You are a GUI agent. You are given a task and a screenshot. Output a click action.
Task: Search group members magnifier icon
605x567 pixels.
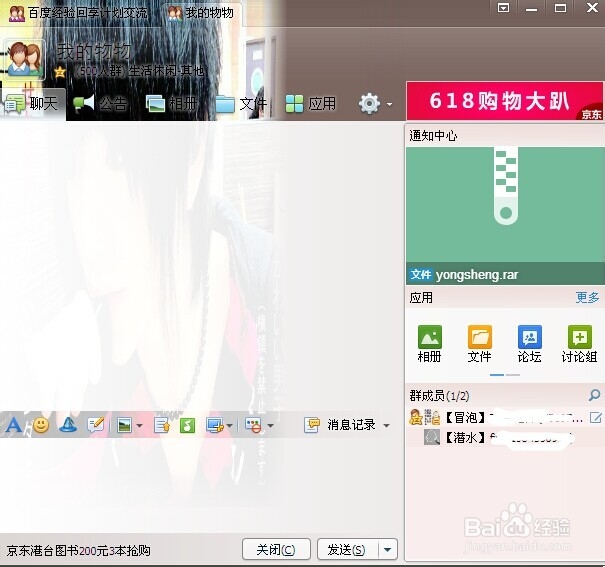(594, 395)
